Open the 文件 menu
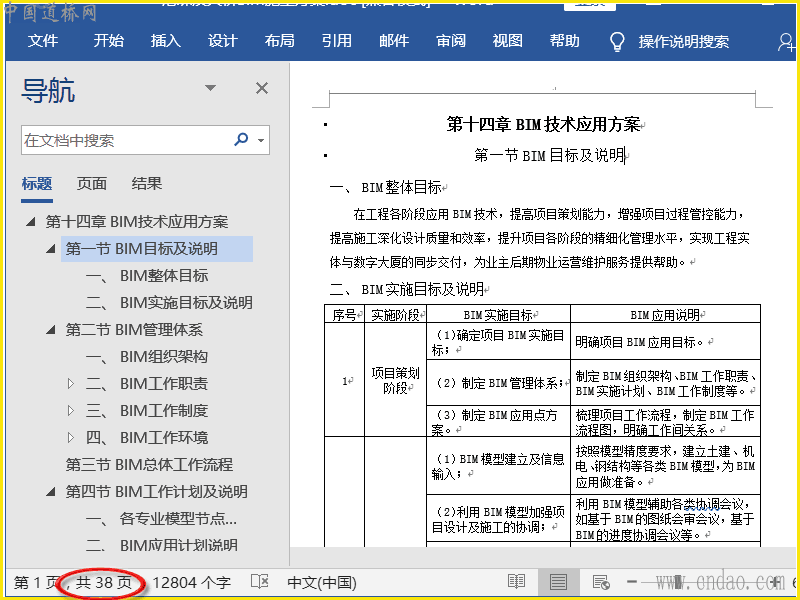Screen dimensions: 800x600 43,41
